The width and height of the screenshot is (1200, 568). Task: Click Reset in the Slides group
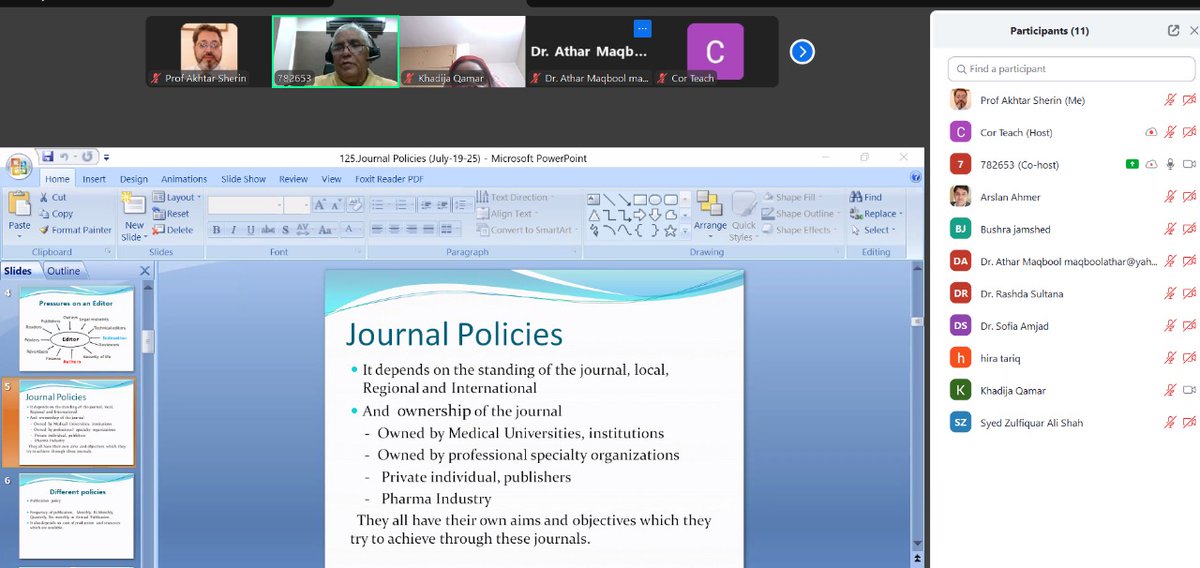pyautogui.click(x=171, y=214)
